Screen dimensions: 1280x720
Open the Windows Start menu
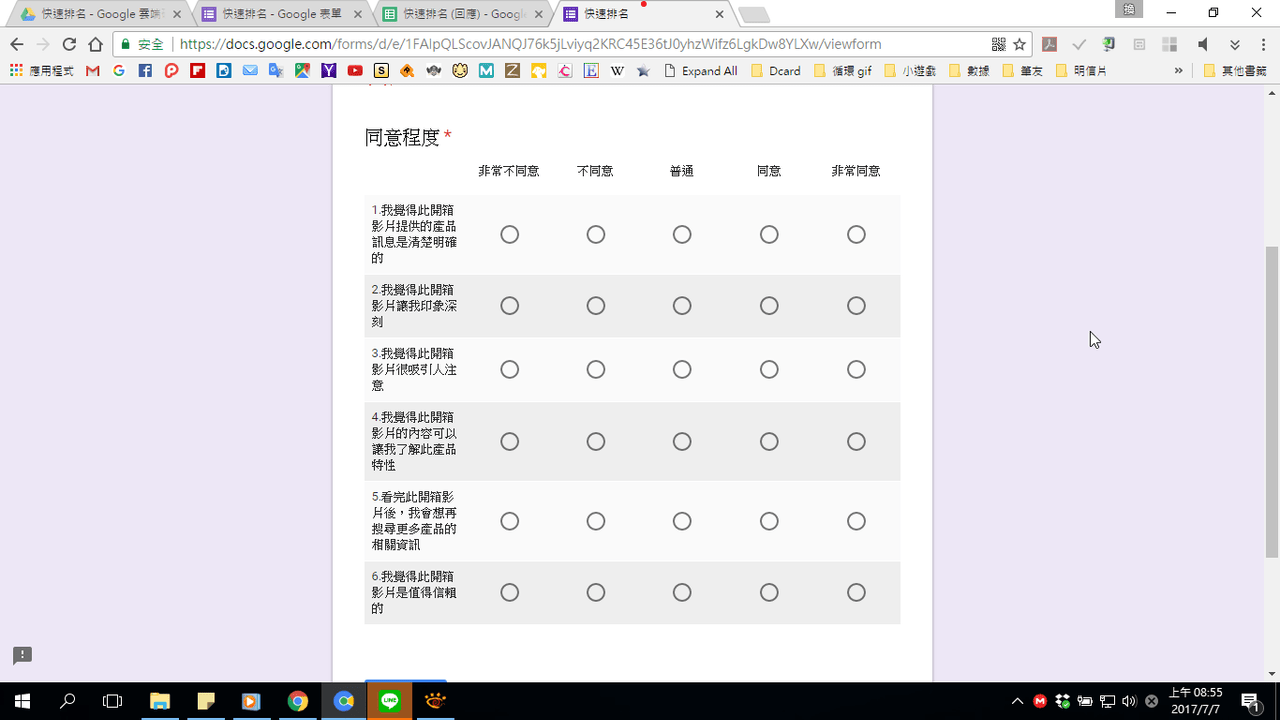click(x=22, y=701)
